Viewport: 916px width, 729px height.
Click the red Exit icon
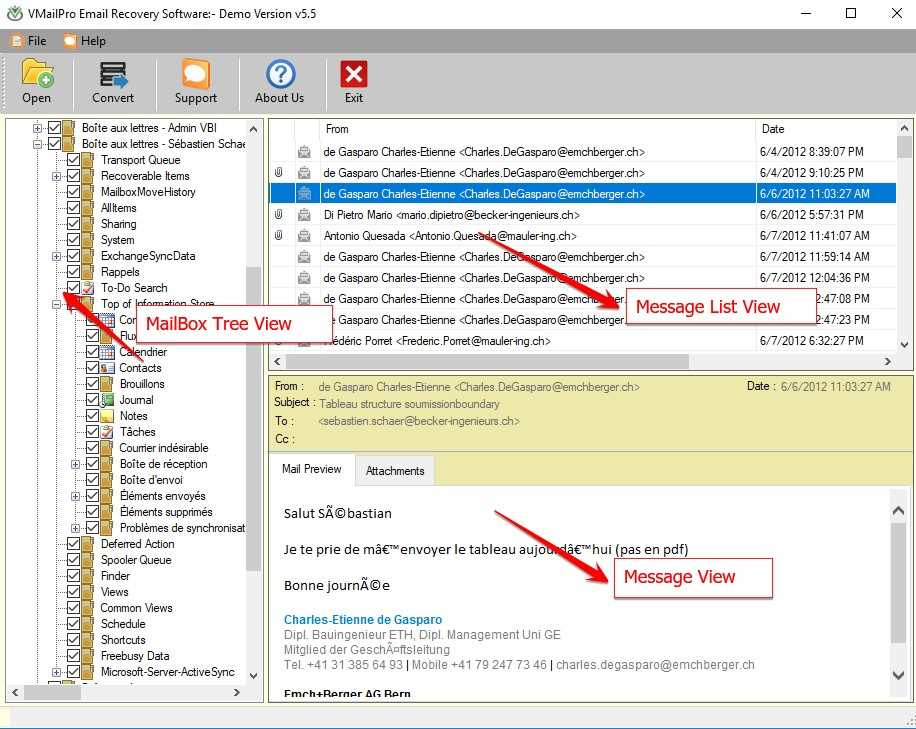click(354, 75)
